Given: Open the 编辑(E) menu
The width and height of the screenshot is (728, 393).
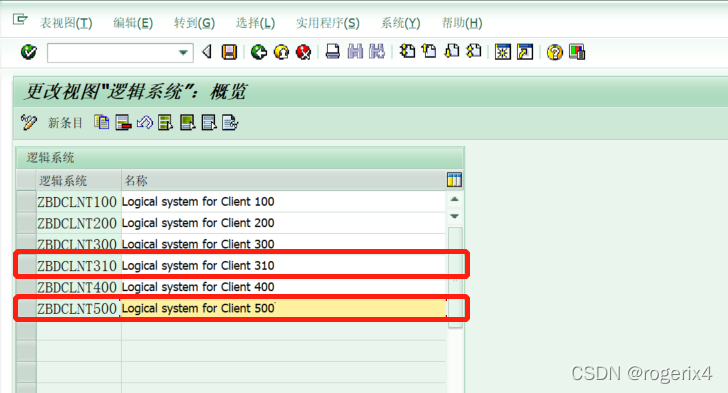Looking at the screenshot, I should pyautogui.click(x=133, y=23).
